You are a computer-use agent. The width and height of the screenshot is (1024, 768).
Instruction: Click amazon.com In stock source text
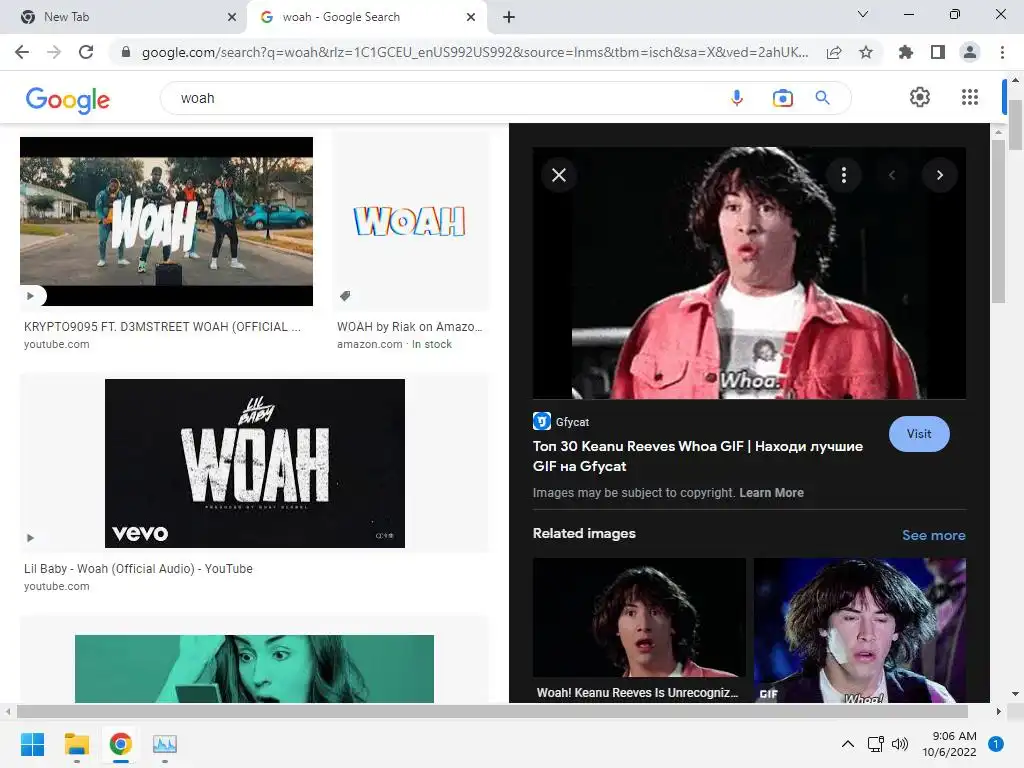(394, 344)
